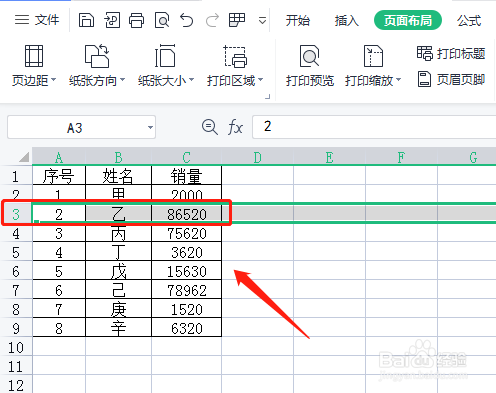
Task: Click the 打印区域 print area icon
Action: pos(235,56)
